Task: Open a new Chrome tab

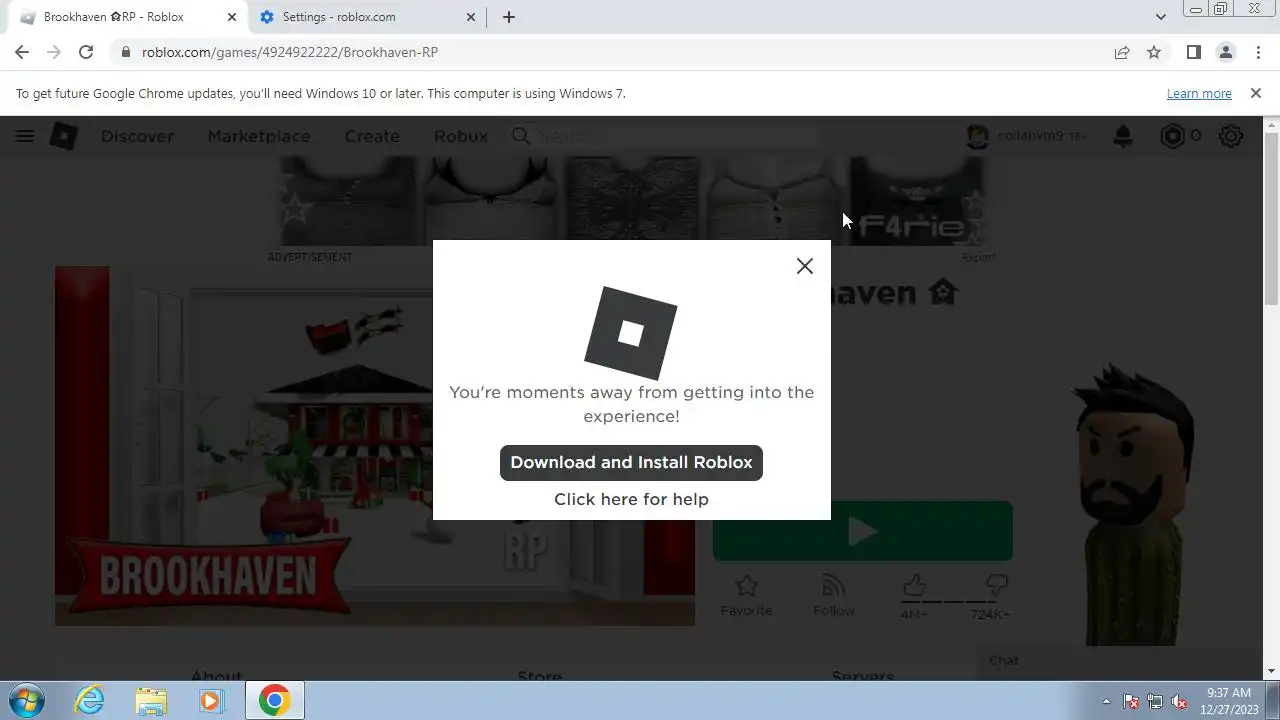Action: (x=509, y=17)
